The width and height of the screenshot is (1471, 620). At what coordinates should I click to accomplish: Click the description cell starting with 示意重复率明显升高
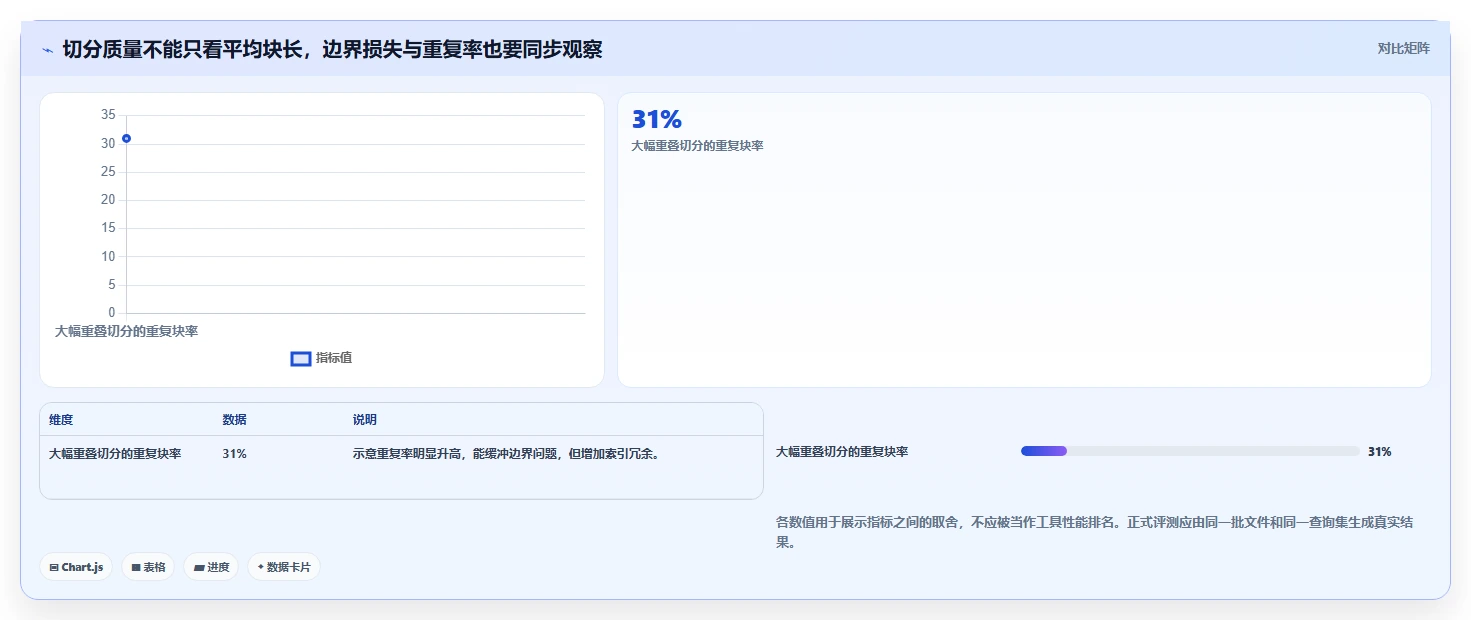pyautogui.click(x=505, y=454)
